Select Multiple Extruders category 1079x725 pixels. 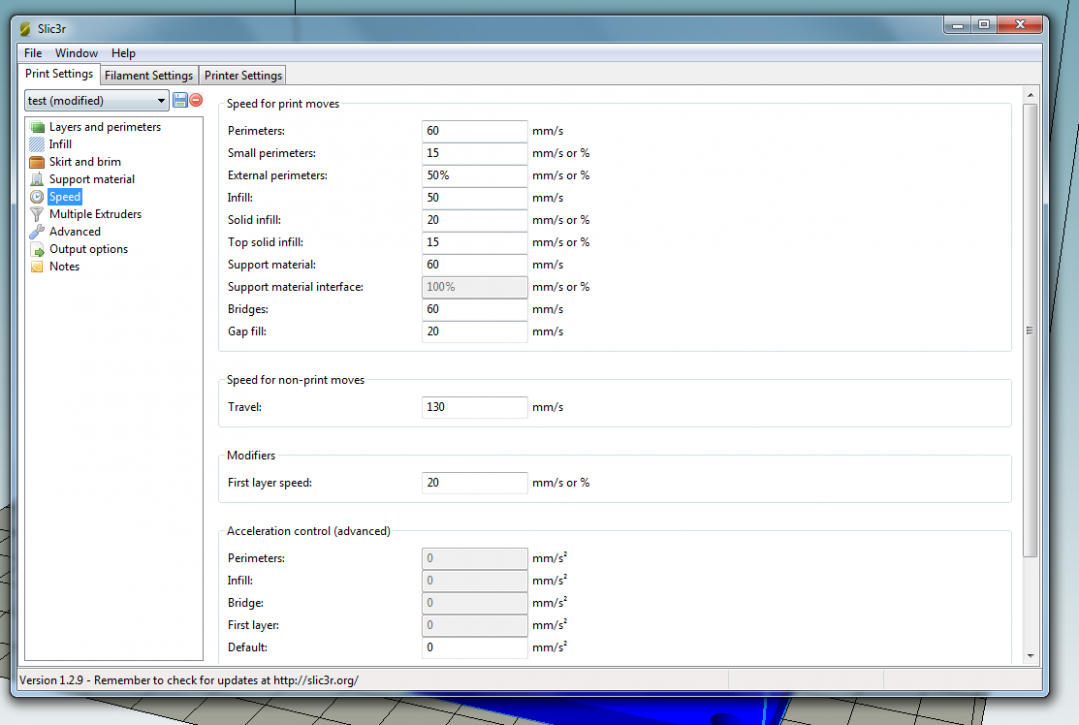pyautogui.click(x=96, y=215)
